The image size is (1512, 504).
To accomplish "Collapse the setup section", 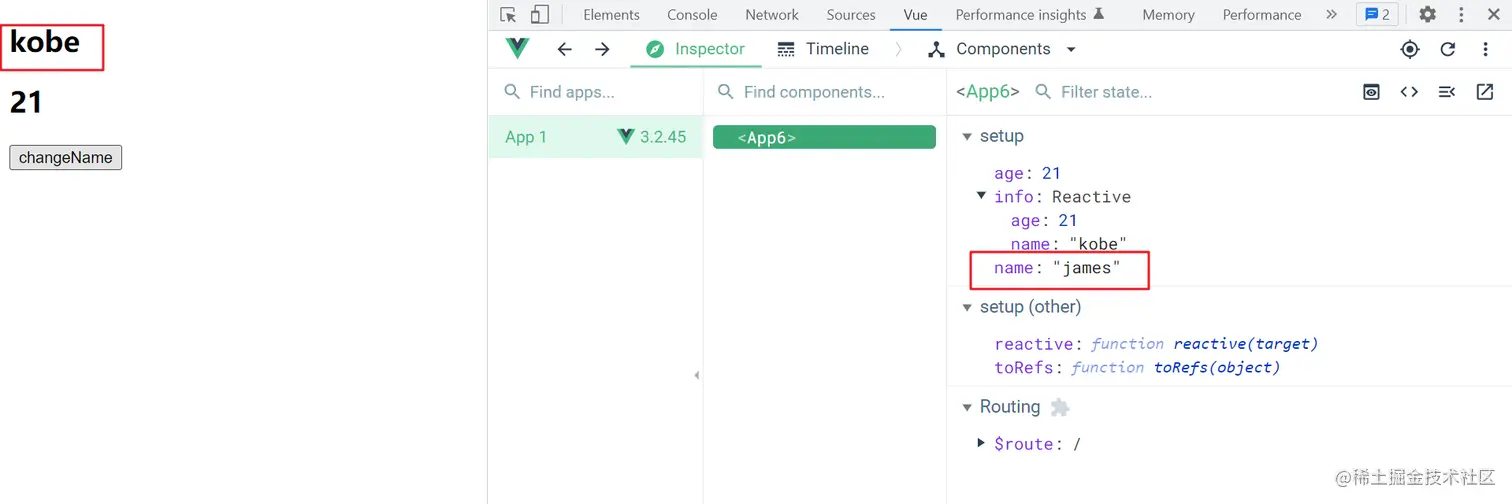I will point(967,137).
